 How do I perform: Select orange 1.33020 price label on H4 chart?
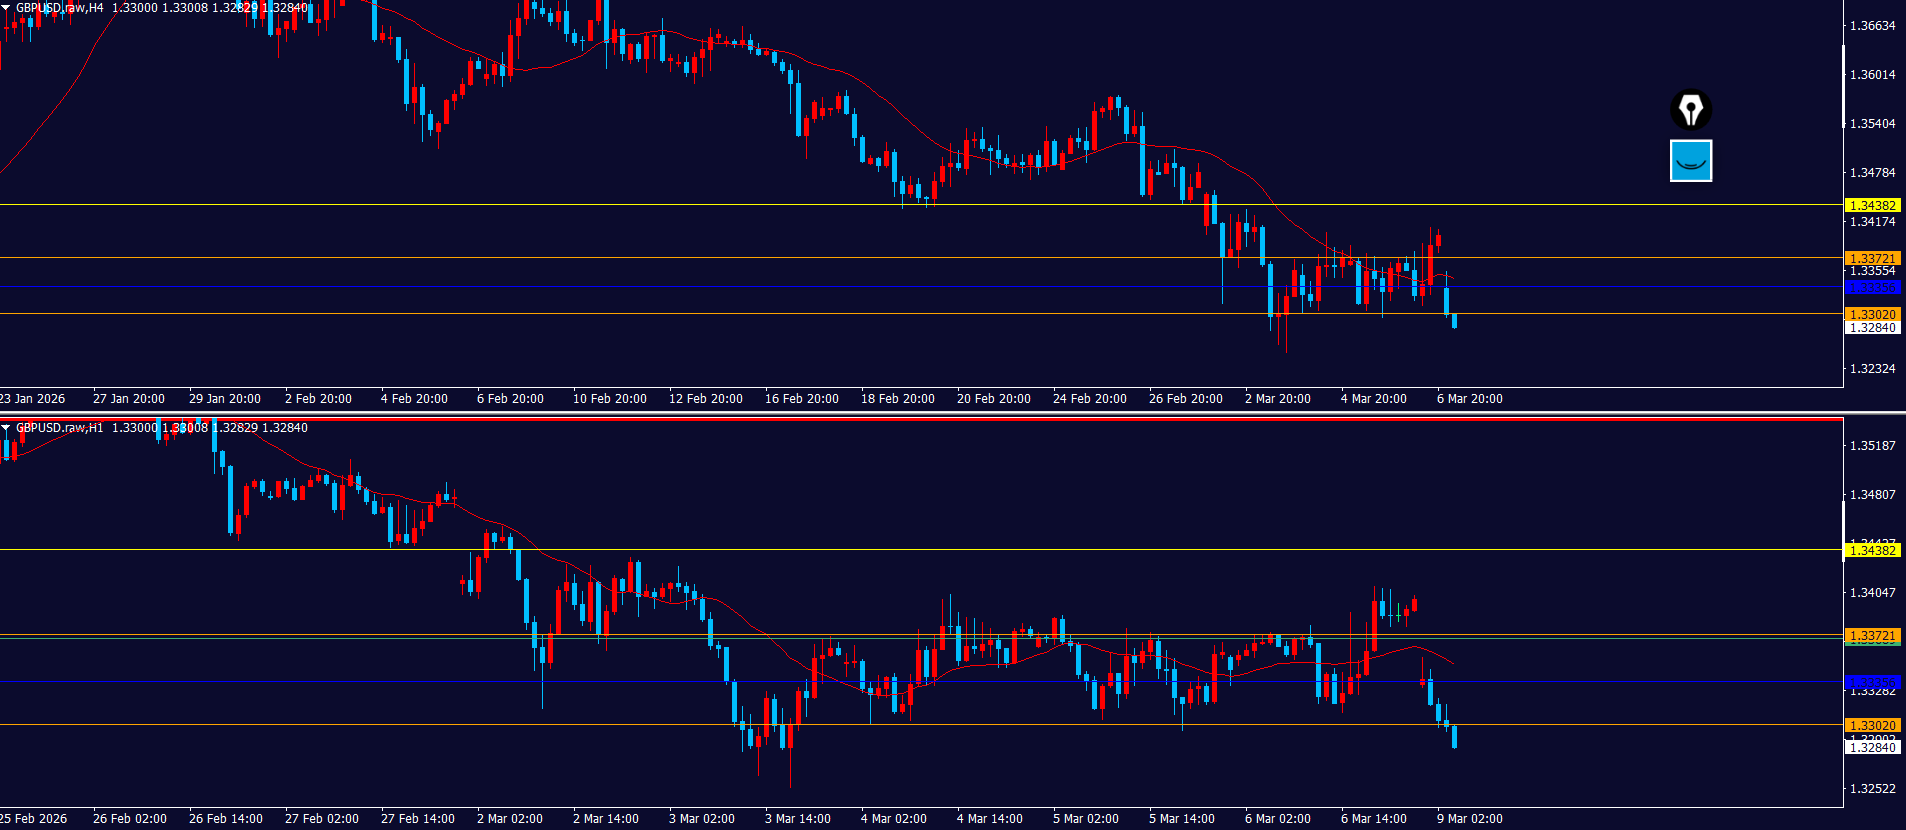point(1872,314)
